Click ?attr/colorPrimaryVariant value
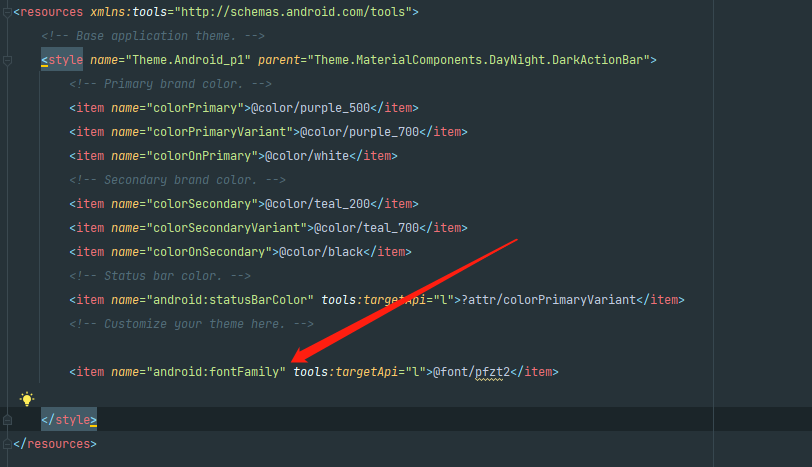 click(x=548, y=300)
